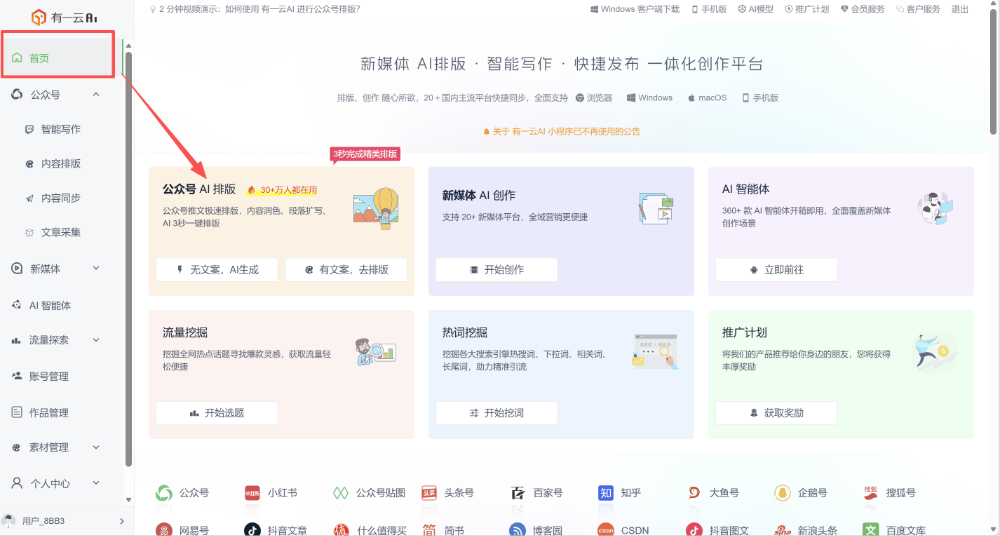
Task: Select the 头条号 platform icon
Action: (429, 493)
